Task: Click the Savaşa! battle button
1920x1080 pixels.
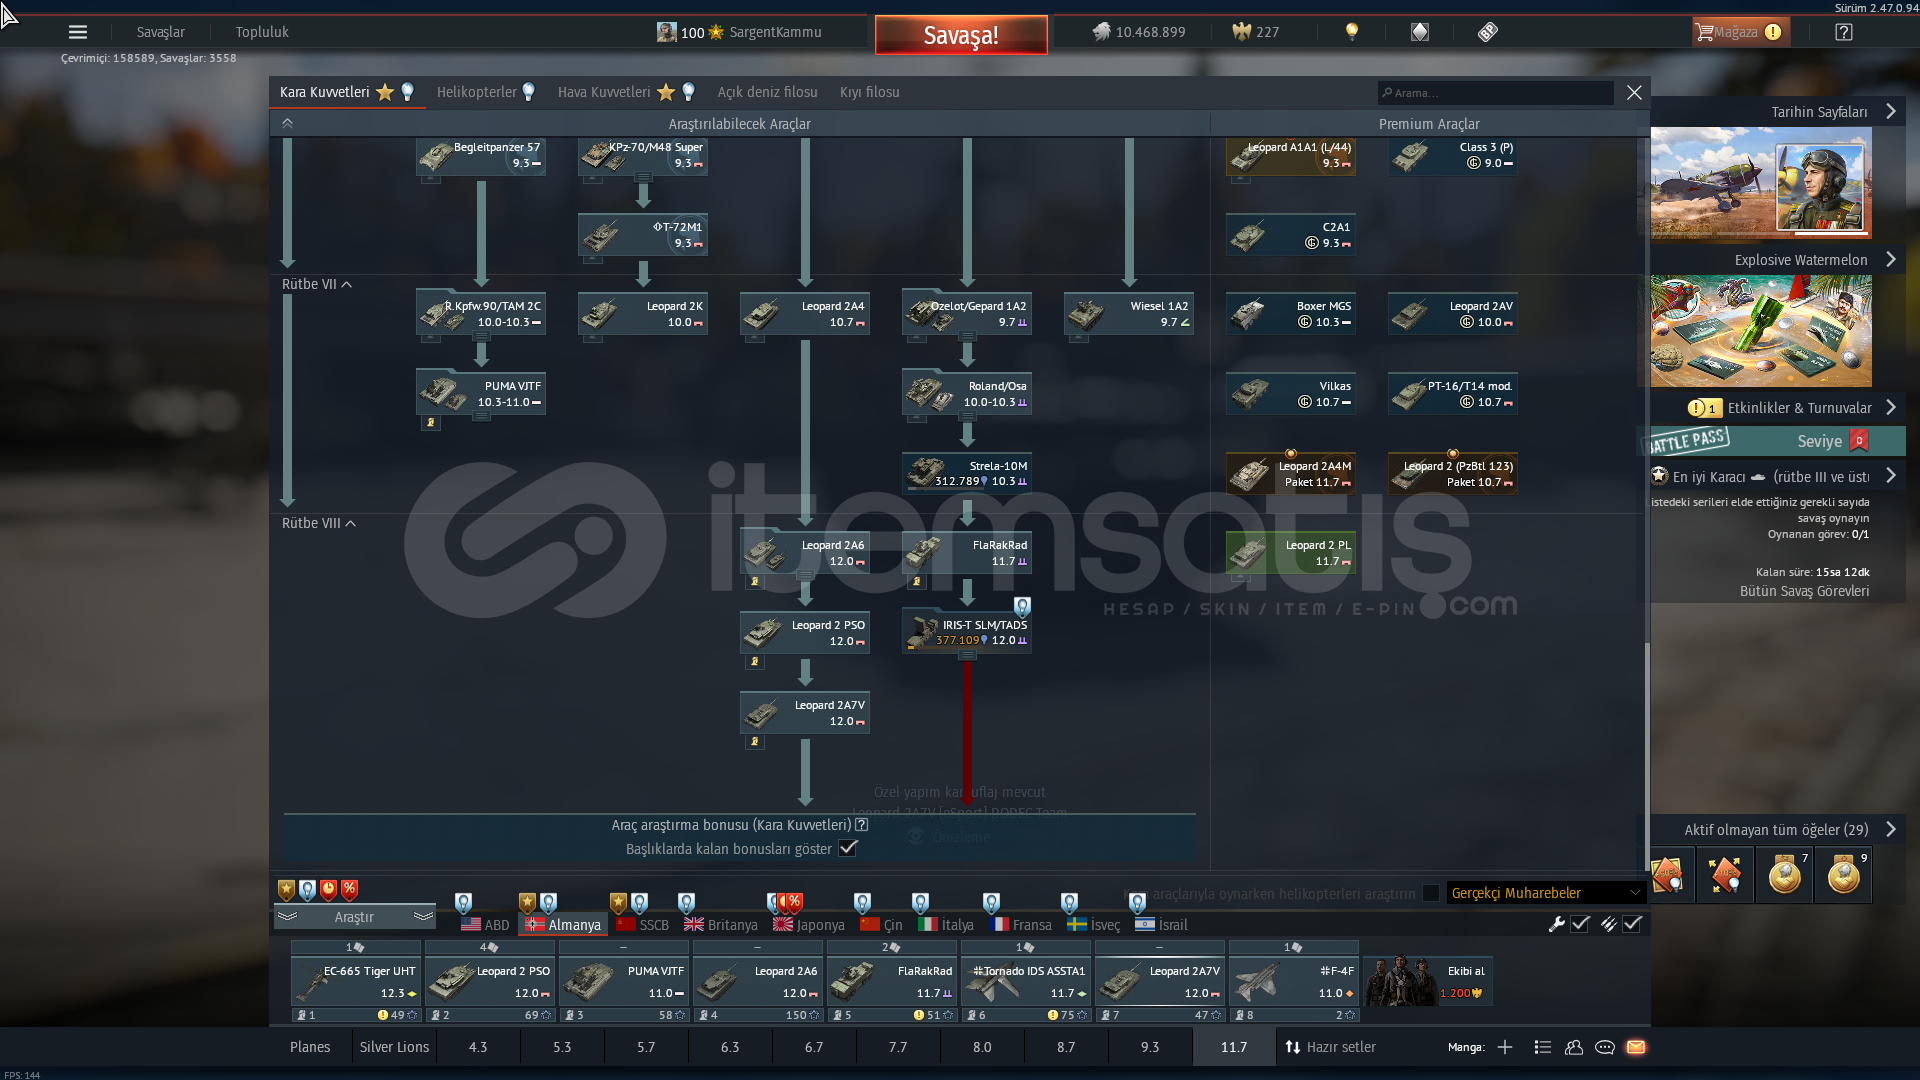Action: [961, 35]
